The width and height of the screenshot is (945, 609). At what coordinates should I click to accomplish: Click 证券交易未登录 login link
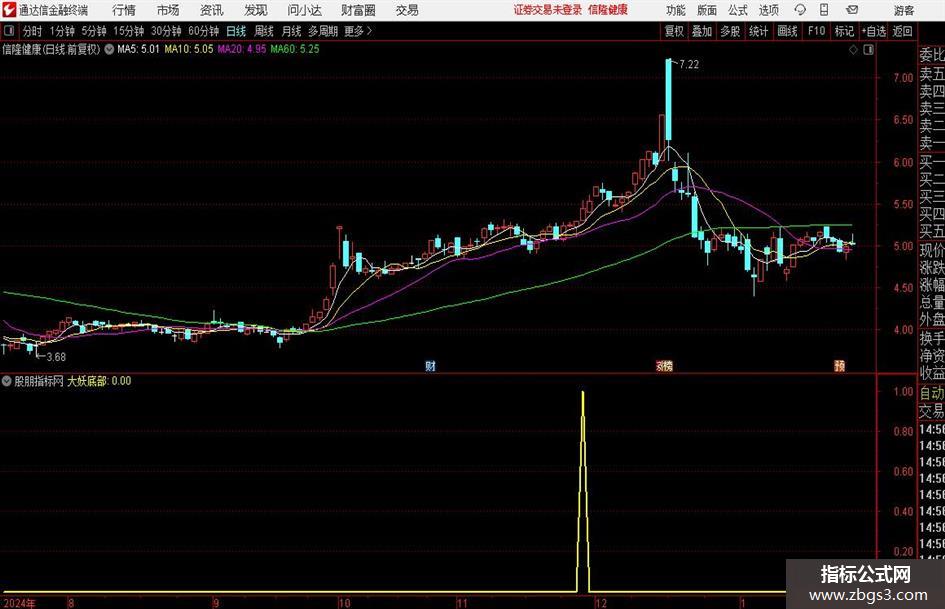click(548, 10)
